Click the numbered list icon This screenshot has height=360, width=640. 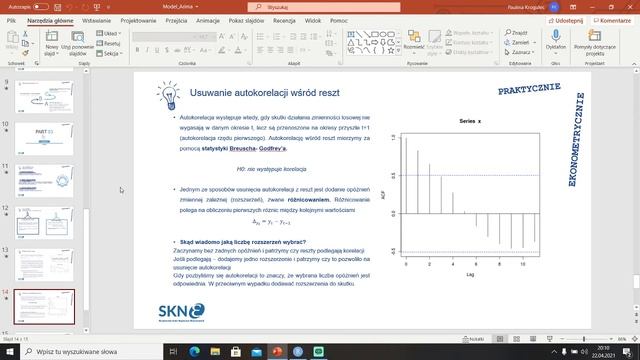[276, 37]
